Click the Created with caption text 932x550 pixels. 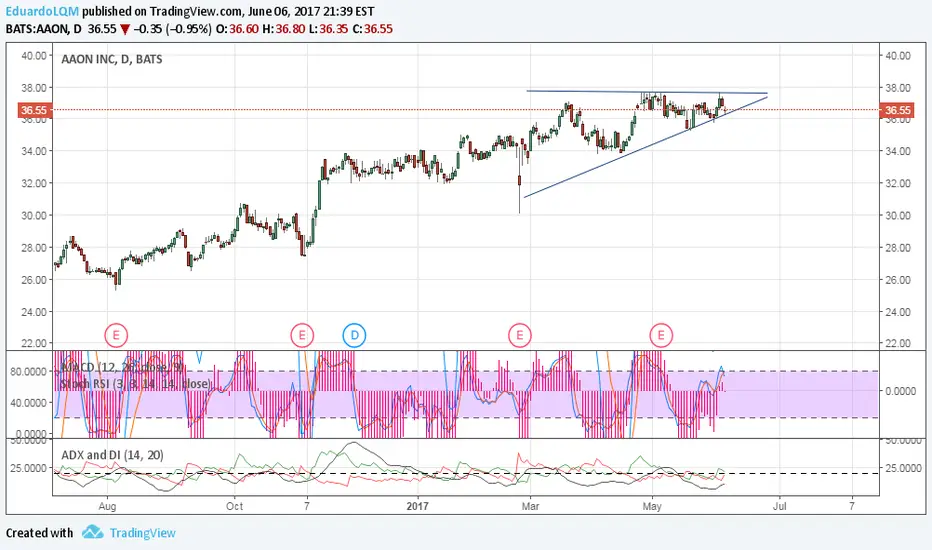39,533
